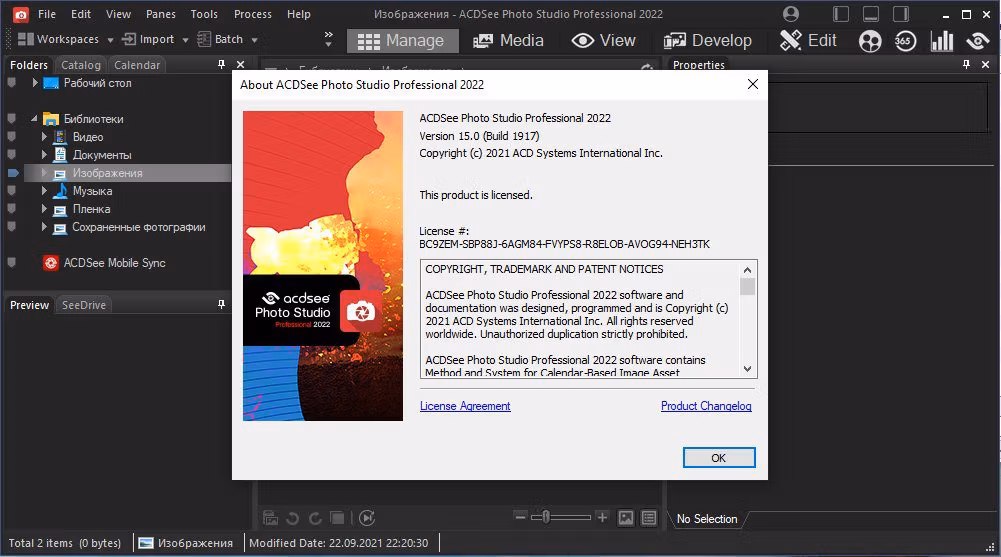The width and height of the screenshot is (1001, 557).
Task: Expand toolbar overflow chevron
Action: click(x=328, y=39)
